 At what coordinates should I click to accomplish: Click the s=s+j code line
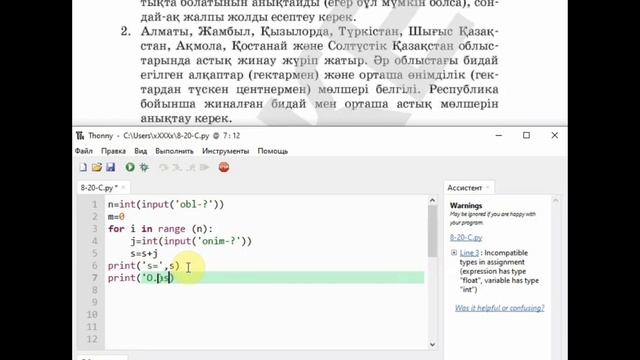point(144,253)
